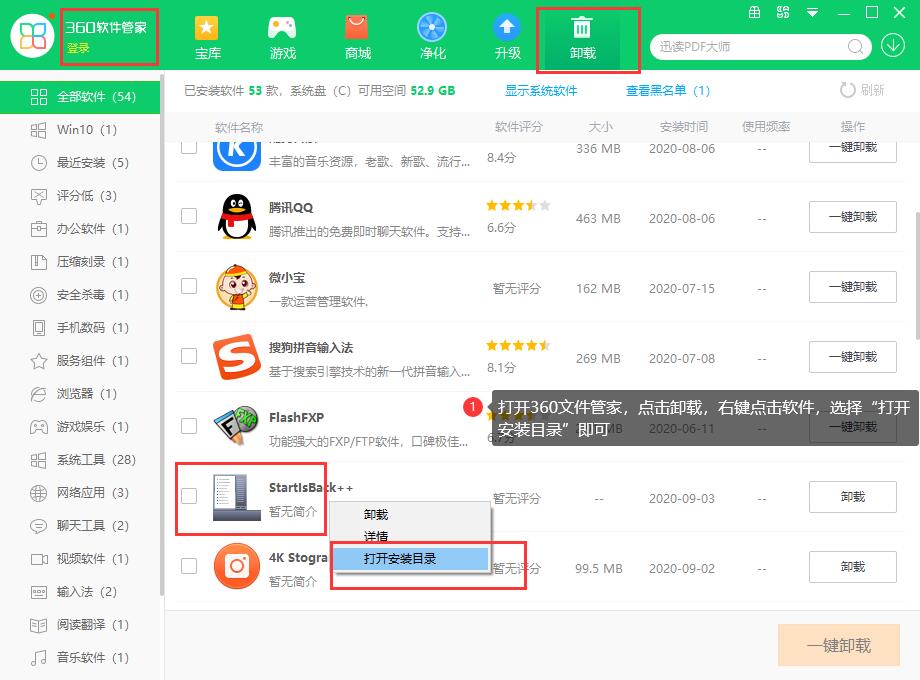This screenshot has height=680, width=920.
Task: Click the large orange 一键卸载 button
Action: [838, 645]
